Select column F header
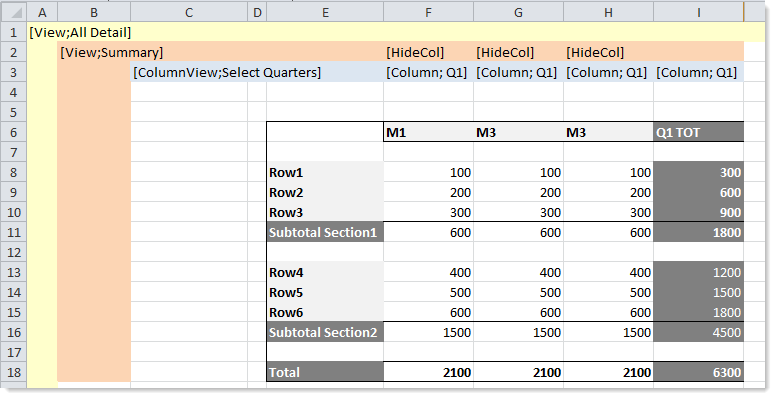Image resolution: width=775 pixels, height=393 pixels. (428, 12)
